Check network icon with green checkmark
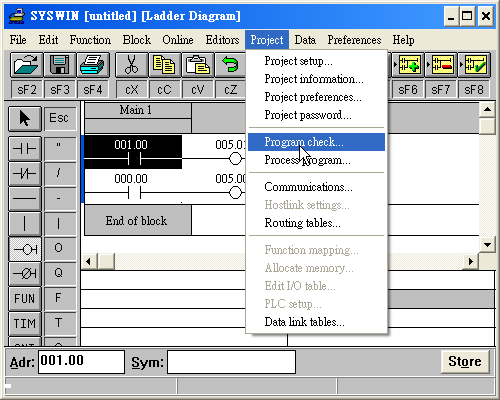This screenshot has width=500, height=400. click(x=474, y=64)
